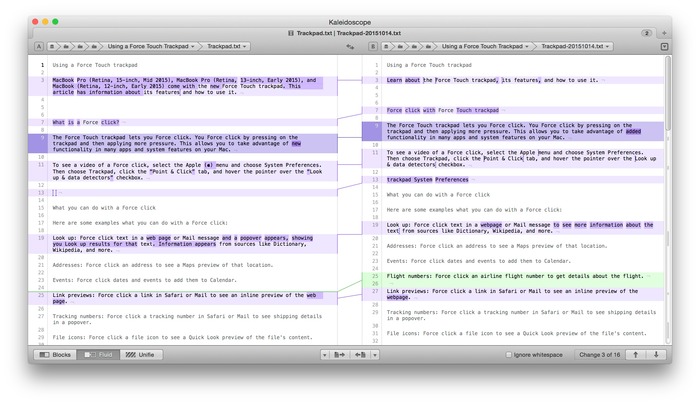This screenshot has height=404, width=700.
Task: Switch to Fluid view
Action: point(98,355)
